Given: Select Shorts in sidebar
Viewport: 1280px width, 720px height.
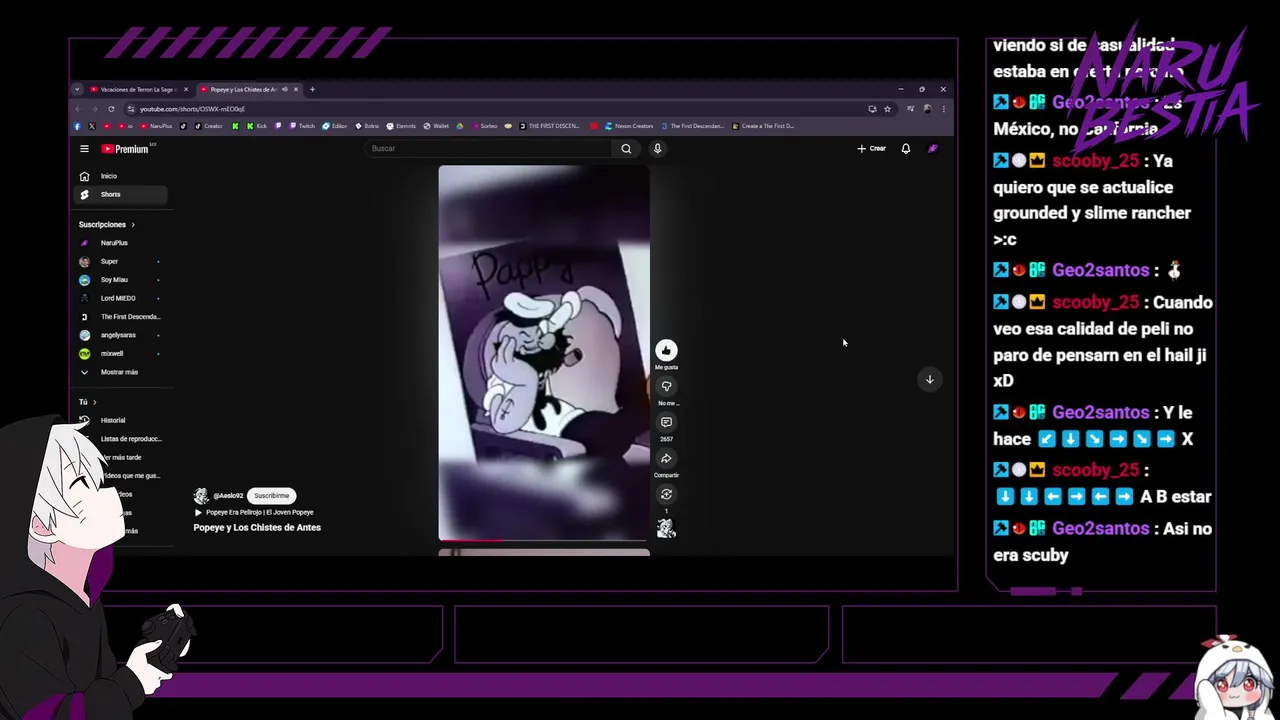Looking at the screenshot, I should pos(121,194).
